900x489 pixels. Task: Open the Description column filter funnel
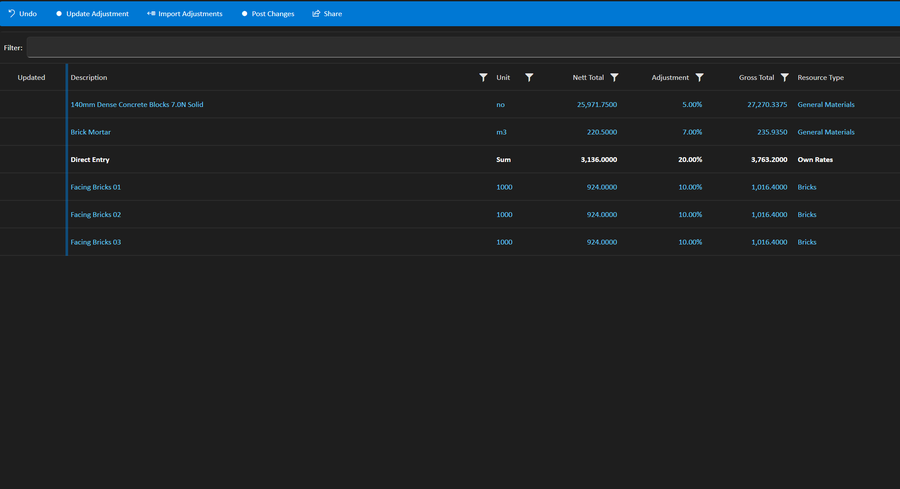coord(483,77)
